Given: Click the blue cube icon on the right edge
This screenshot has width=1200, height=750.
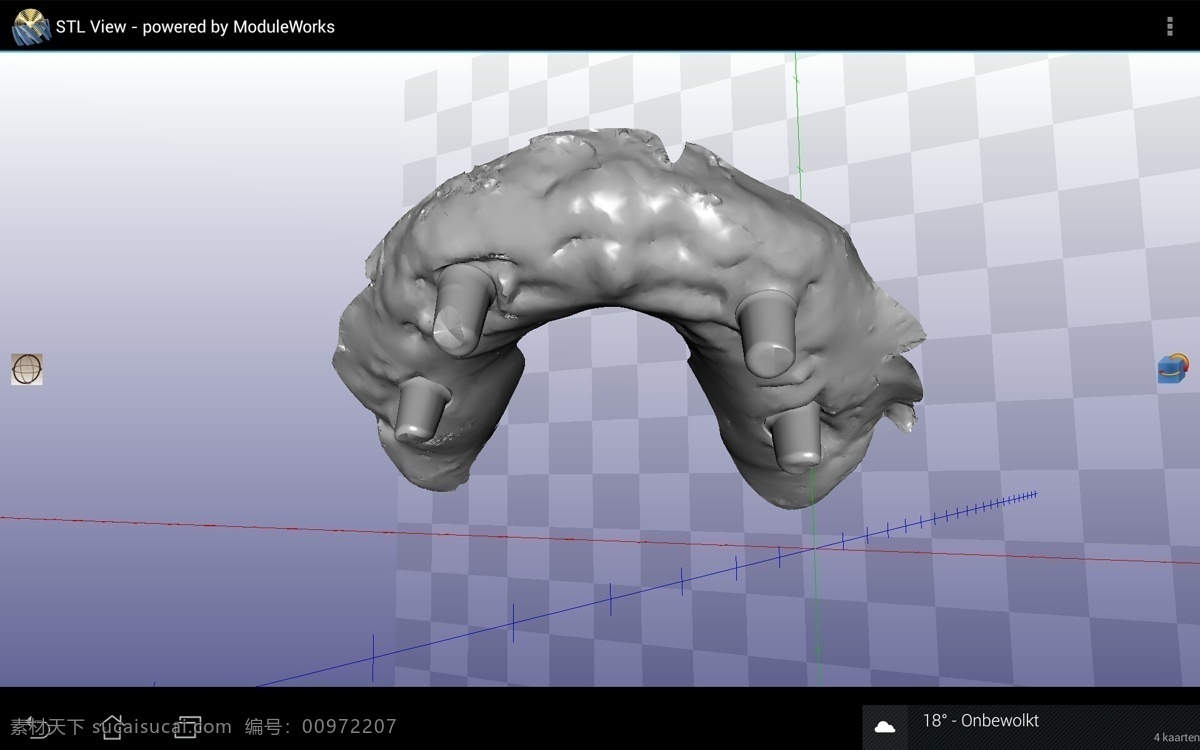Looking at the screenshot, I should click(x=1173, y=368).
